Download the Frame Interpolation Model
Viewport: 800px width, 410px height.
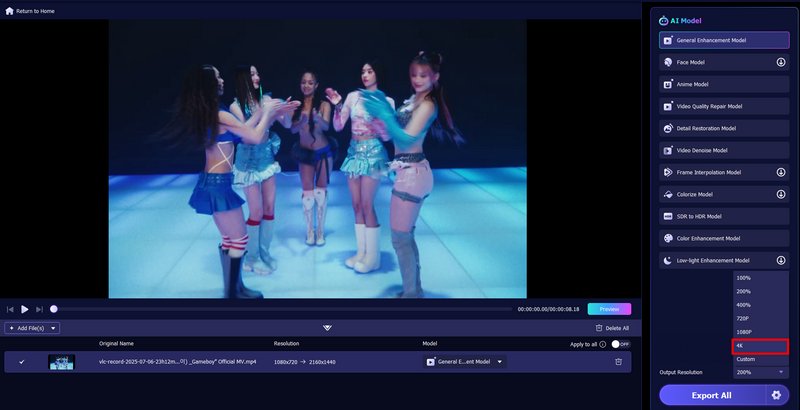pos(781,172)
